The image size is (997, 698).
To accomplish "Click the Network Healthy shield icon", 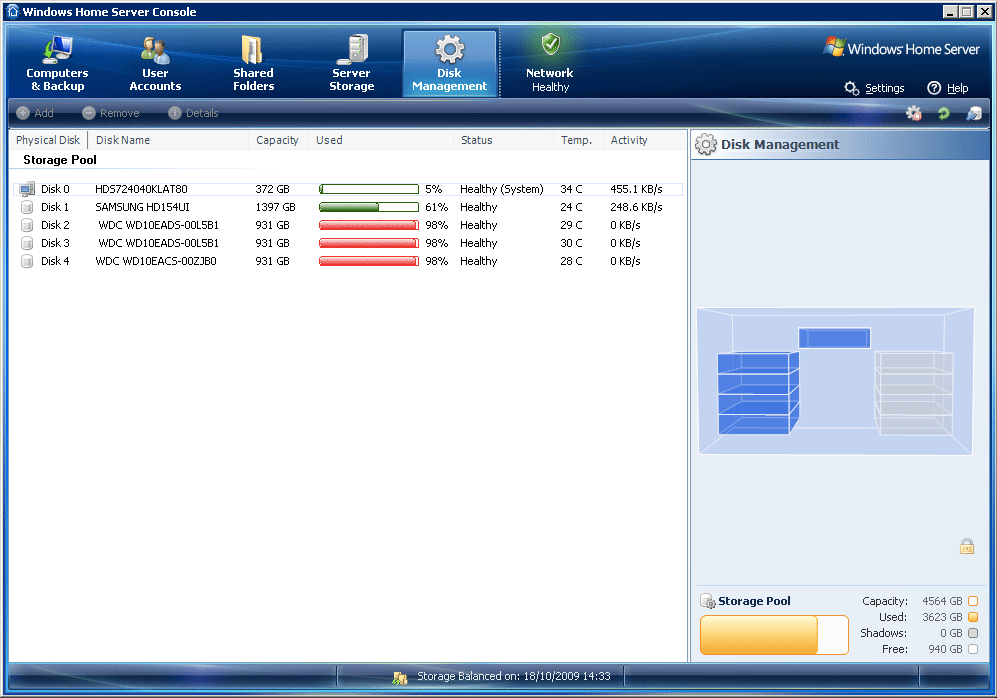I will (x=550, y=45).
